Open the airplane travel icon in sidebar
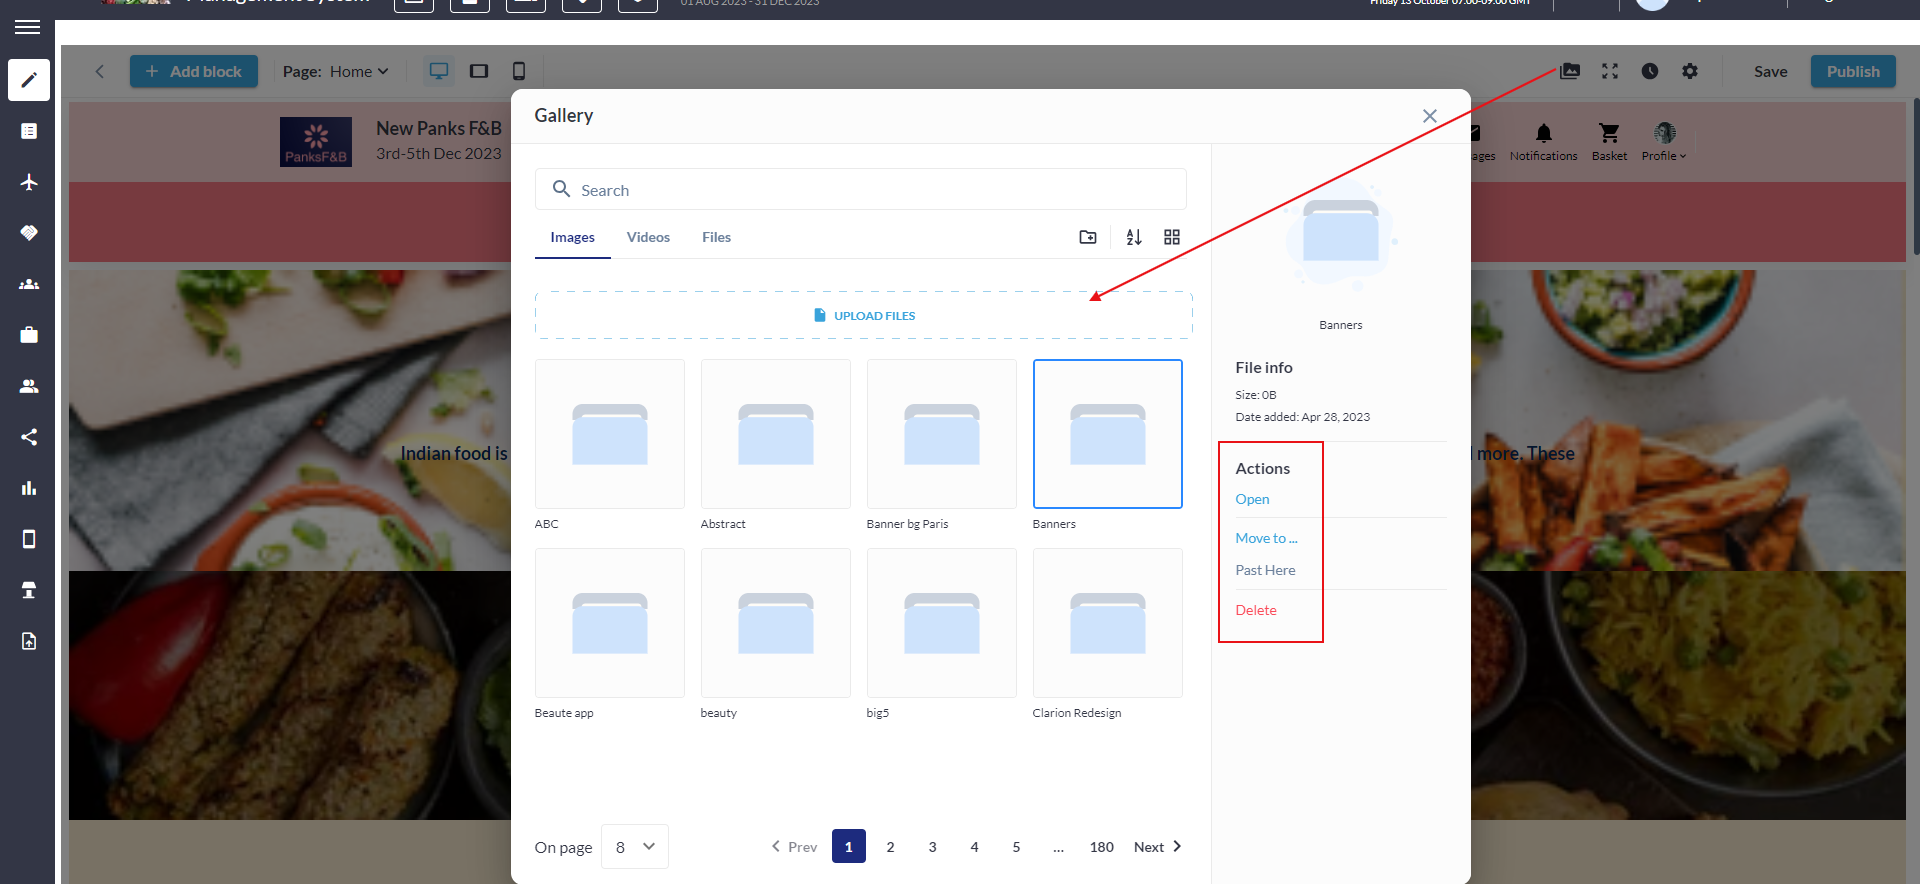The image size is (1920, 884). click(x=29, y=182)
